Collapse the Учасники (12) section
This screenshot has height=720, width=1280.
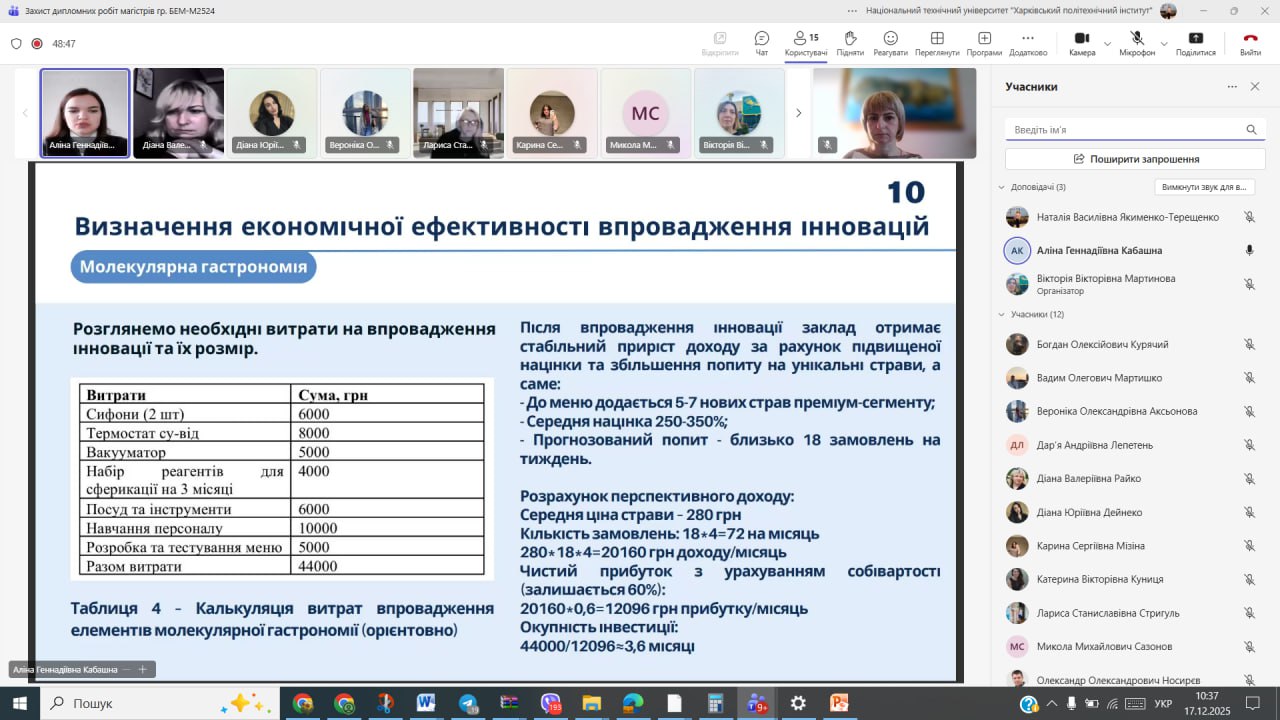tap(1001, 314)
